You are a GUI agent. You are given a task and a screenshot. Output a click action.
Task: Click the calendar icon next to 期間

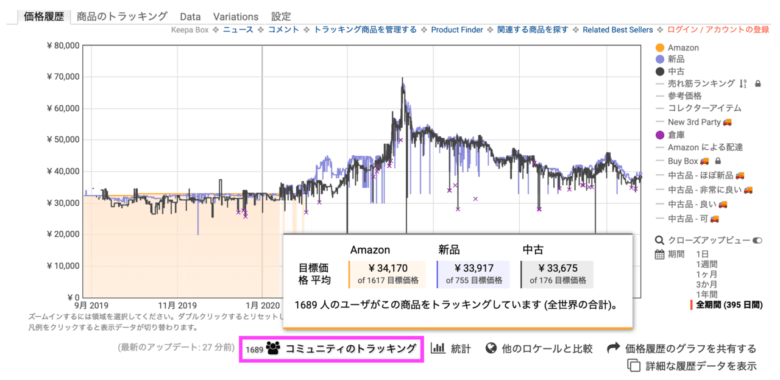660,255
